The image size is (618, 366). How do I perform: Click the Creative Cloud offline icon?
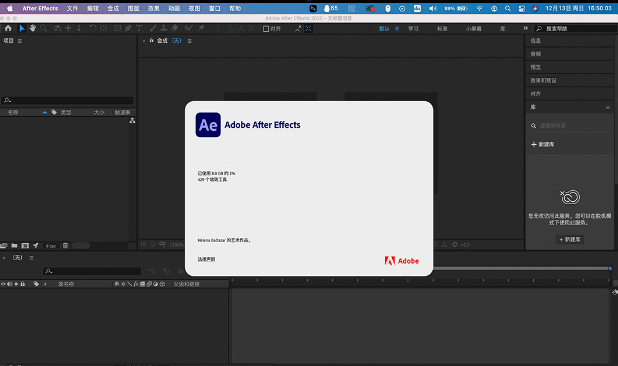click(x=570, y=197)
